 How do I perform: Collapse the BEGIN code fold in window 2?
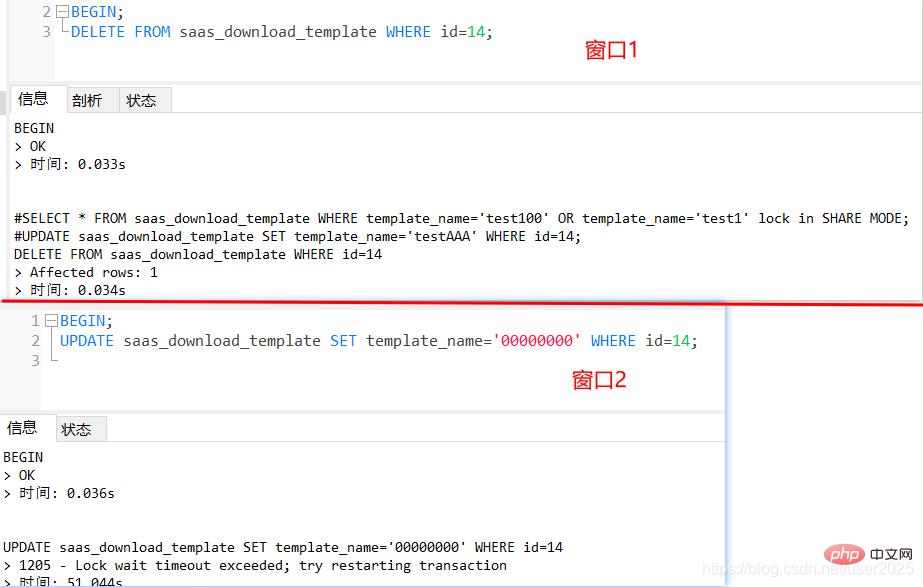tap(51, 320)
